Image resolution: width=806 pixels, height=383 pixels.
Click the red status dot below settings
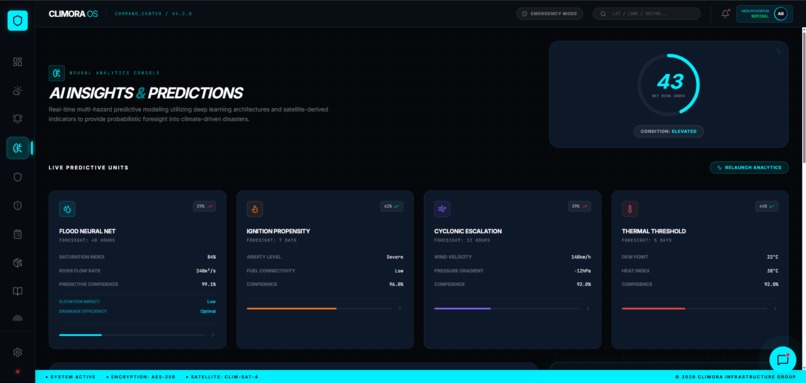point(17,371)
